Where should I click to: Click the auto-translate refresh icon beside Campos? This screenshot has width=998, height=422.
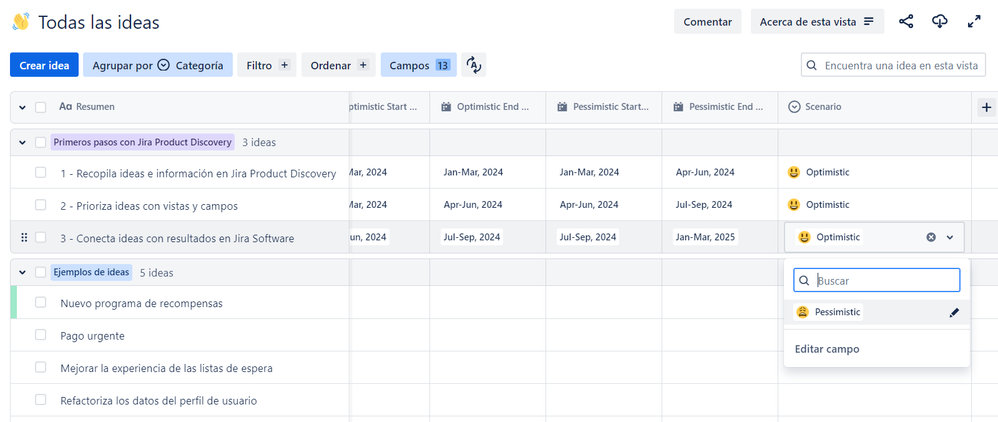474,65
